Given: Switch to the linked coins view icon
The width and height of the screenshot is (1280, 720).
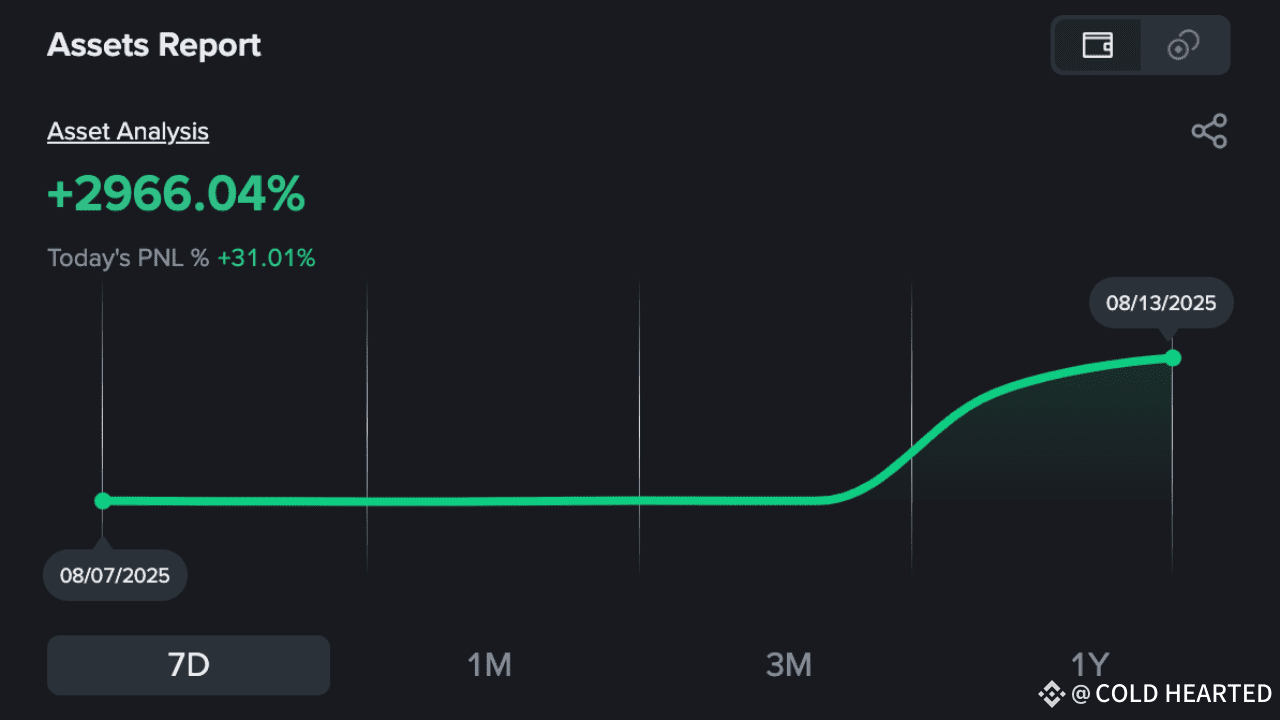Looking at the screenshot, I should [x=1184, y=45].
